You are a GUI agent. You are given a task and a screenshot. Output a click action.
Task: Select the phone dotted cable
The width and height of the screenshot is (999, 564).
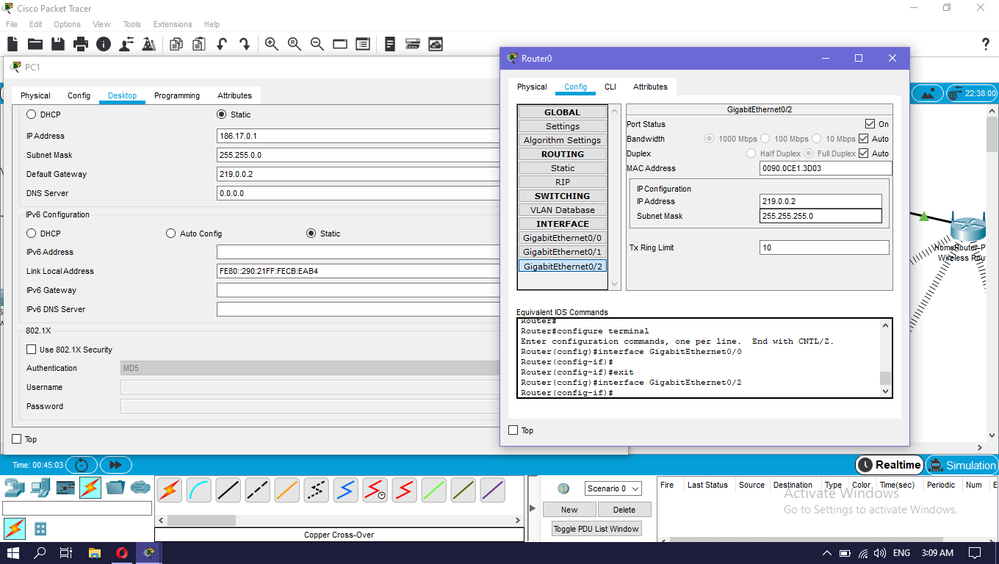point(316,490)
